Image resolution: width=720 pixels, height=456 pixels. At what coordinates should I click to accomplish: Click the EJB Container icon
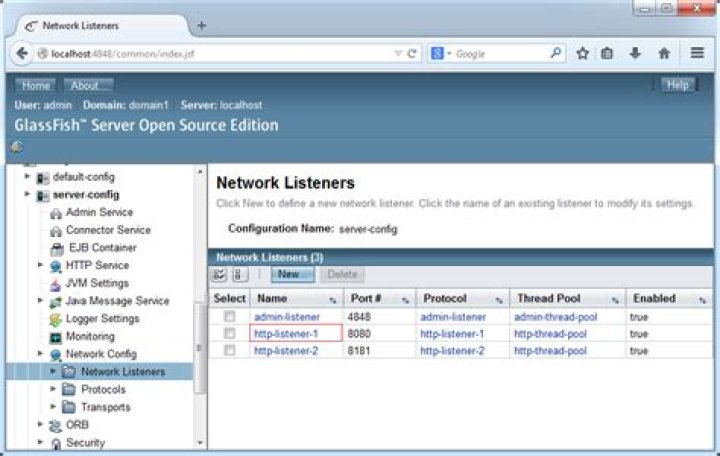(57, 248)
